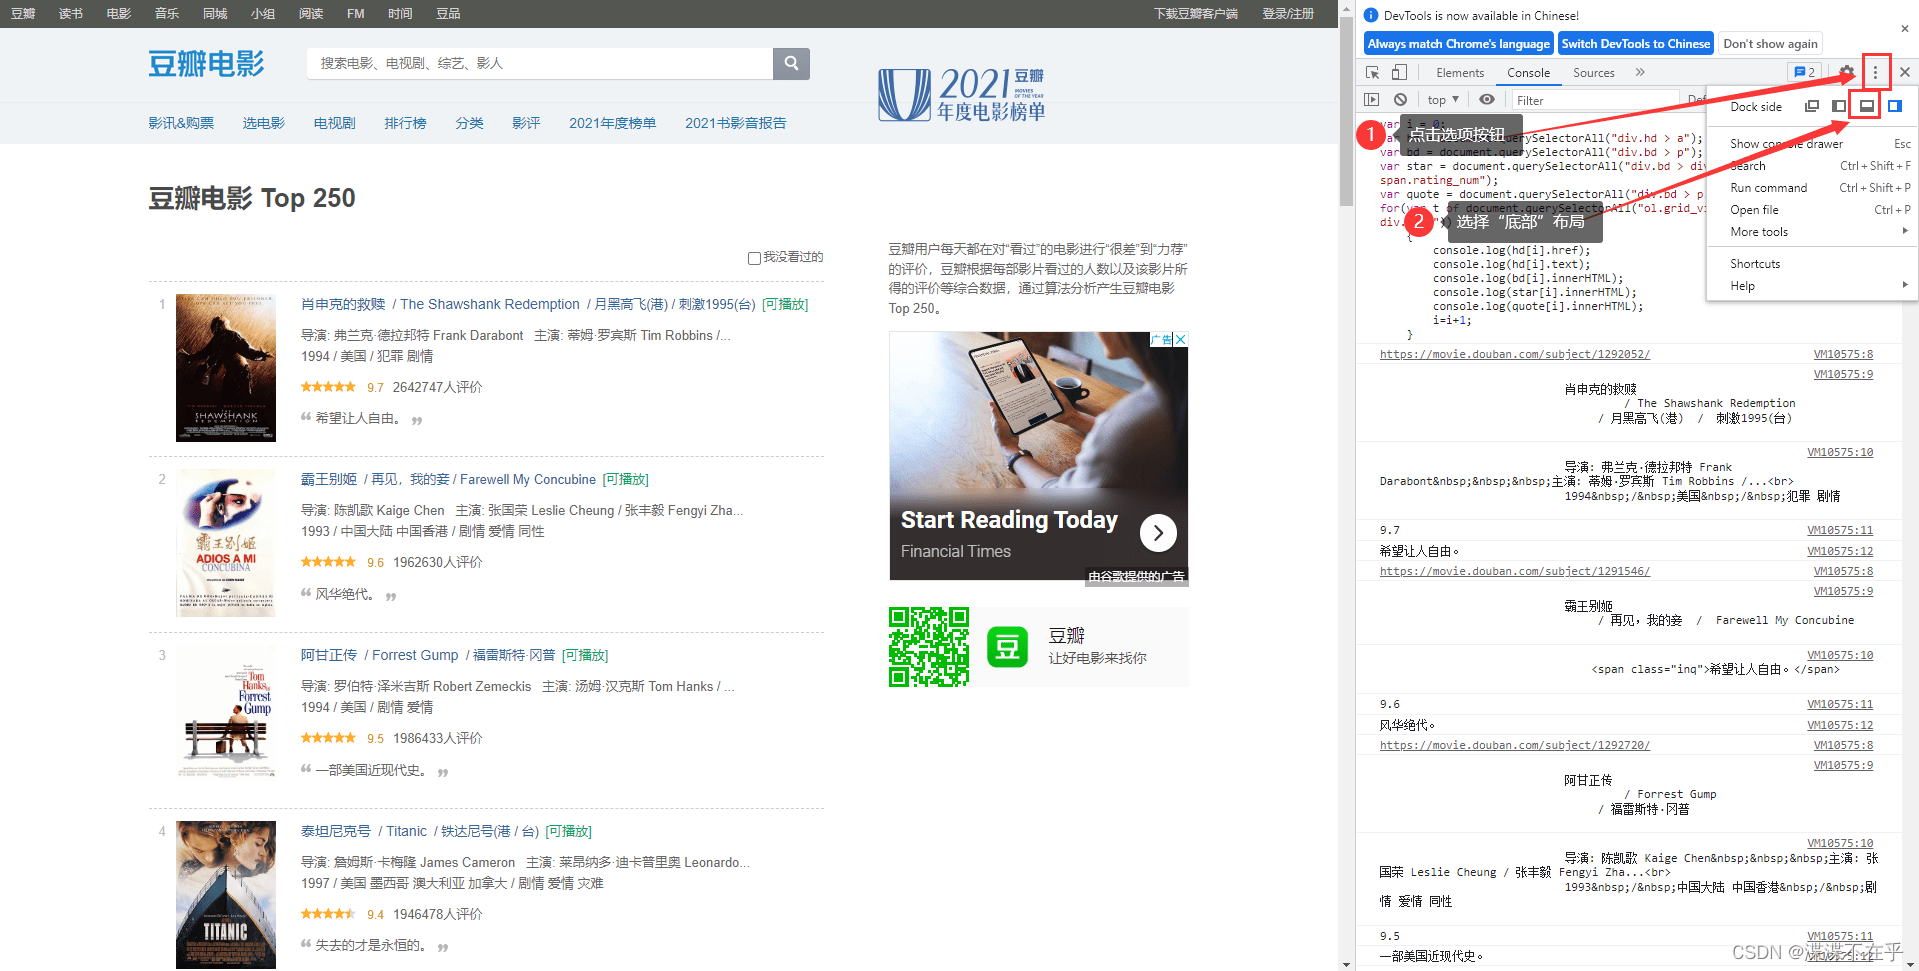Click the Douban QR code image

[929, 647]
